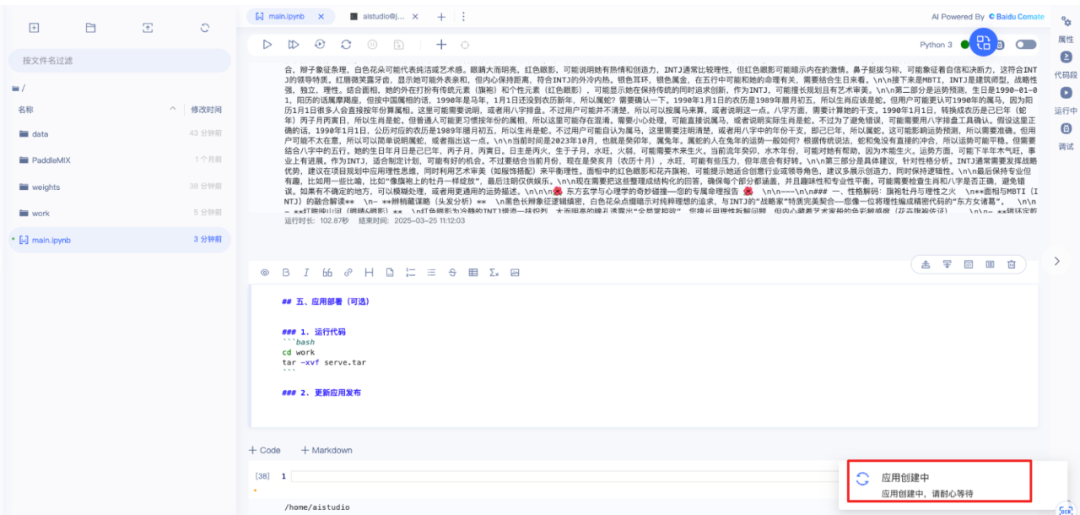Insert a table in markdown cell
This screenshot has height=515, width=1080.
(x=473, y=273)
